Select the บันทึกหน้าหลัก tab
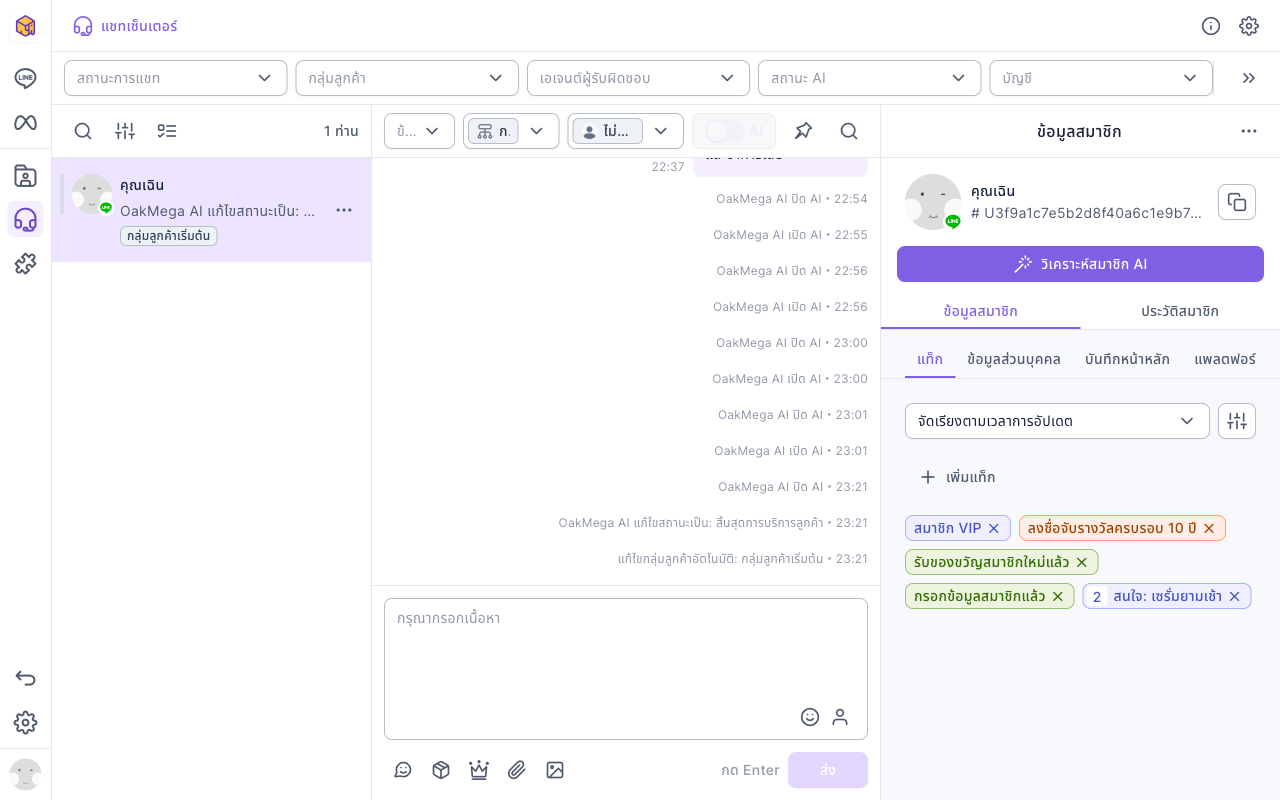 [x=1127, y=359]
